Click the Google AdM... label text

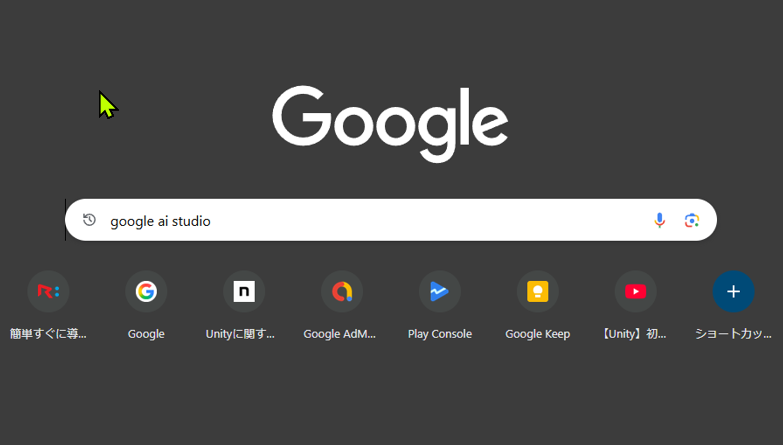tap(340, 334)
